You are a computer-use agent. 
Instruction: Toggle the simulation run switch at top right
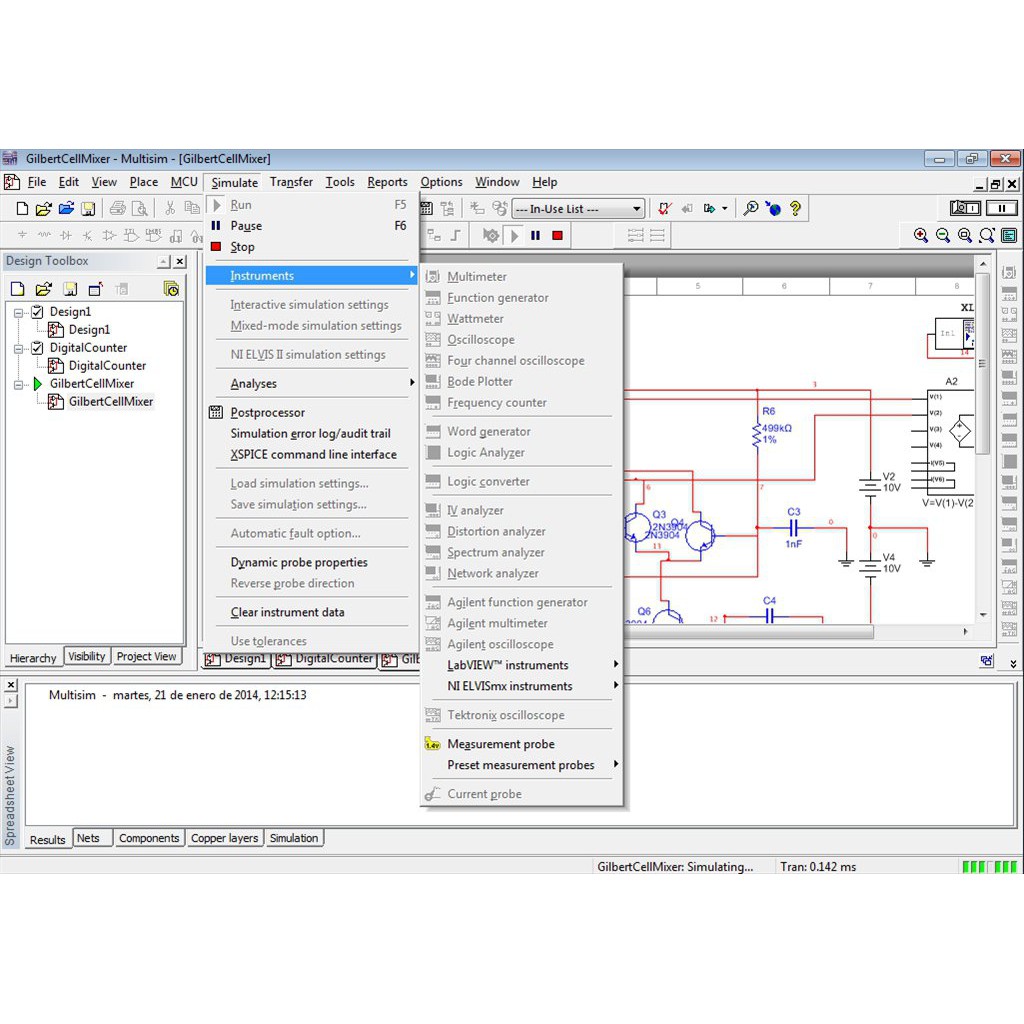click(x=965, y=208)
